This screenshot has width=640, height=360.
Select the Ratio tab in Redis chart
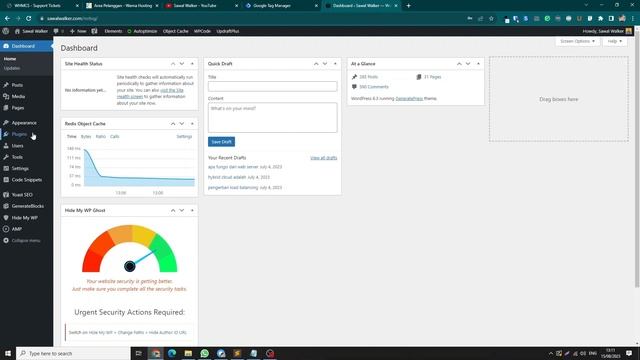point(100,136)
